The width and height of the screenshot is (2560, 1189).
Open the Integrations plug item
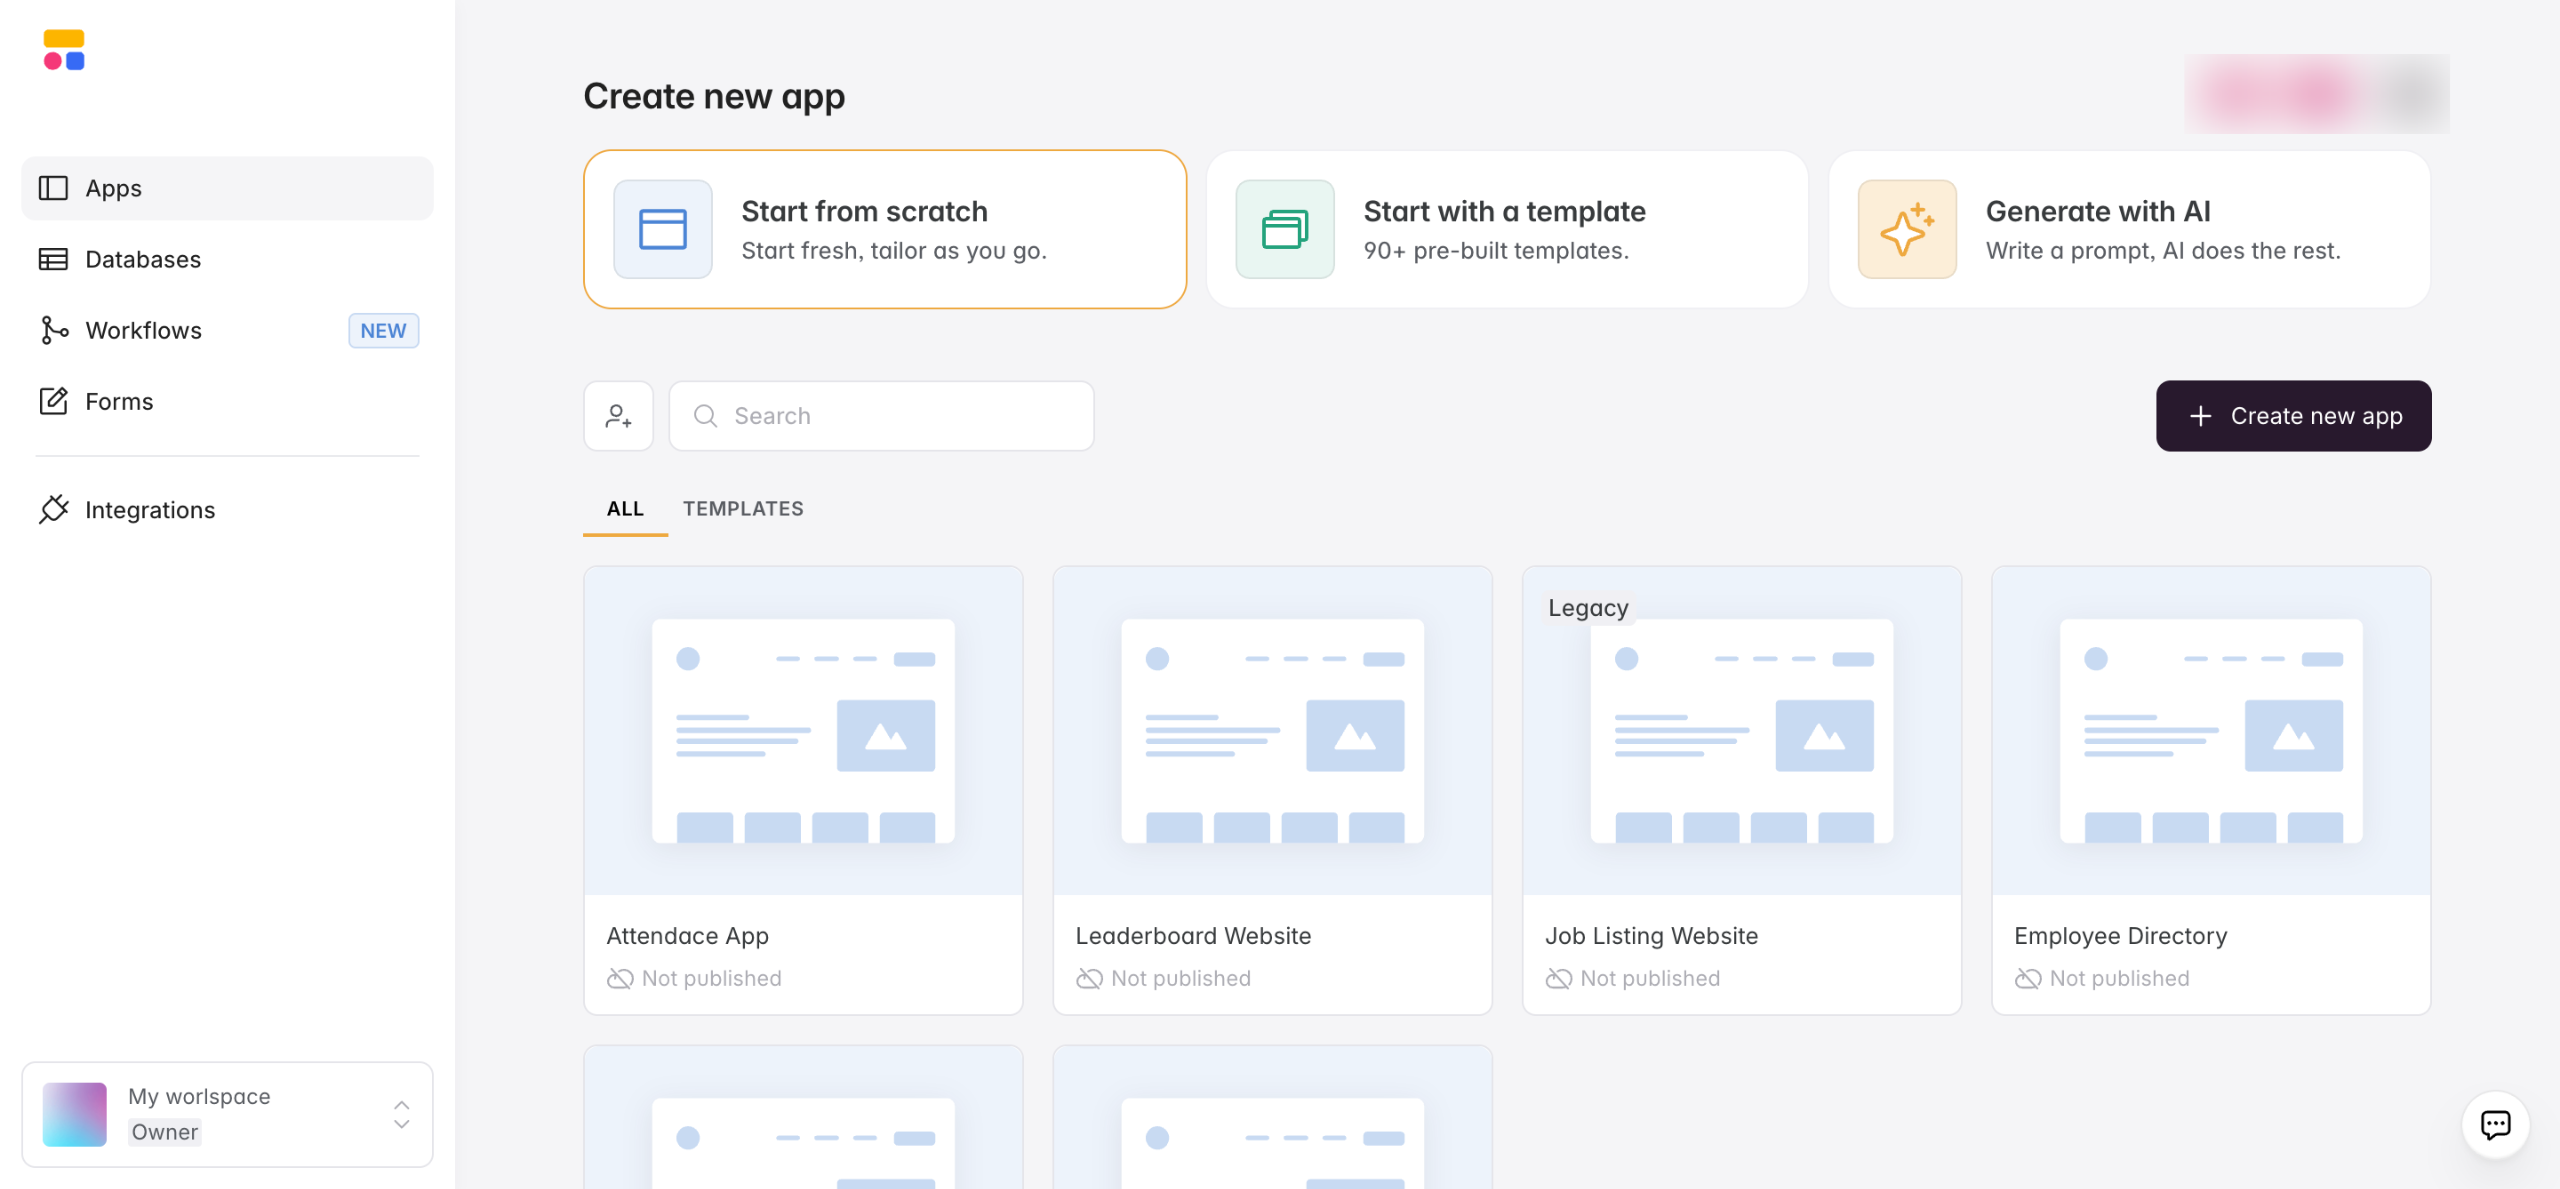149,510
